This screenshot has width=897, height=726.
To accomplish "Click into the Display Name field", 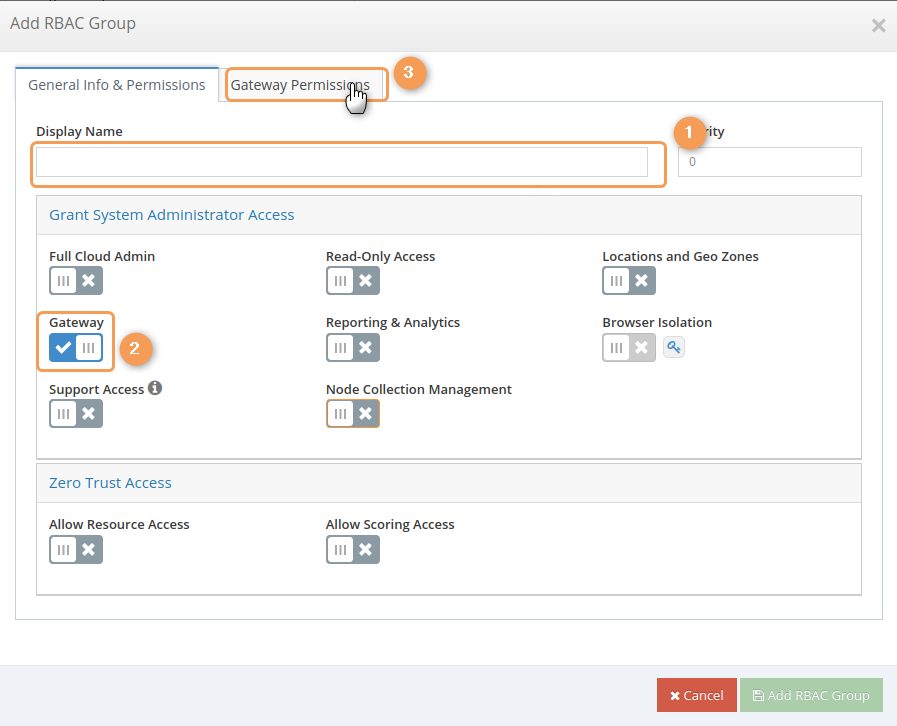I will pyautogui.click(x=341, y=162).
